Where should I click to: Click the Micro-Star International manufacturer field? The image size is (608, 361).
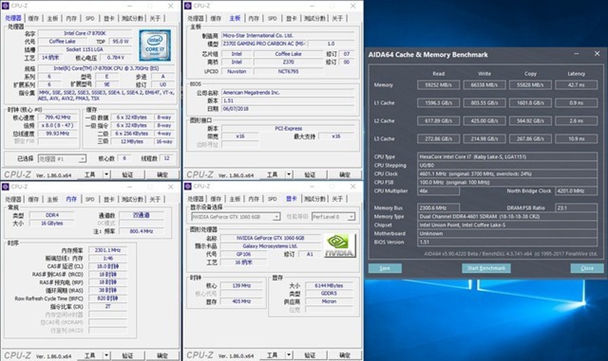(288, 35)
